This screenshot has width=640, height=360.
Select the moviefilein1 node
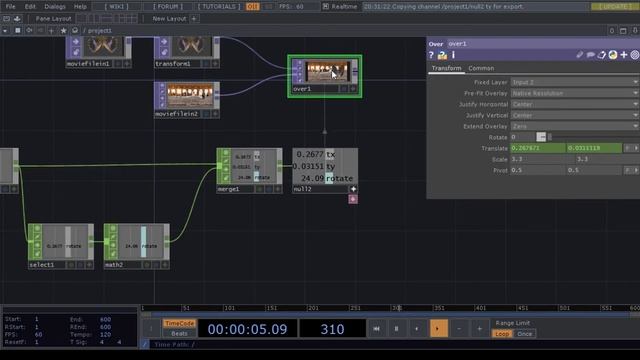click(98, 51)
